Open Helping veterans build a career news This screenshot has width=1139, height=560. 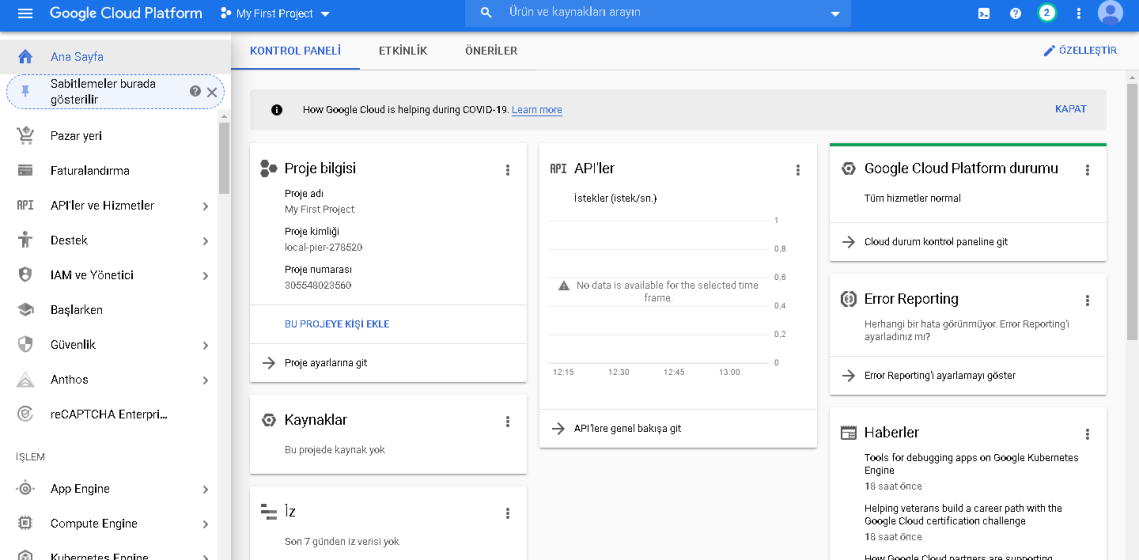point(963,514)
